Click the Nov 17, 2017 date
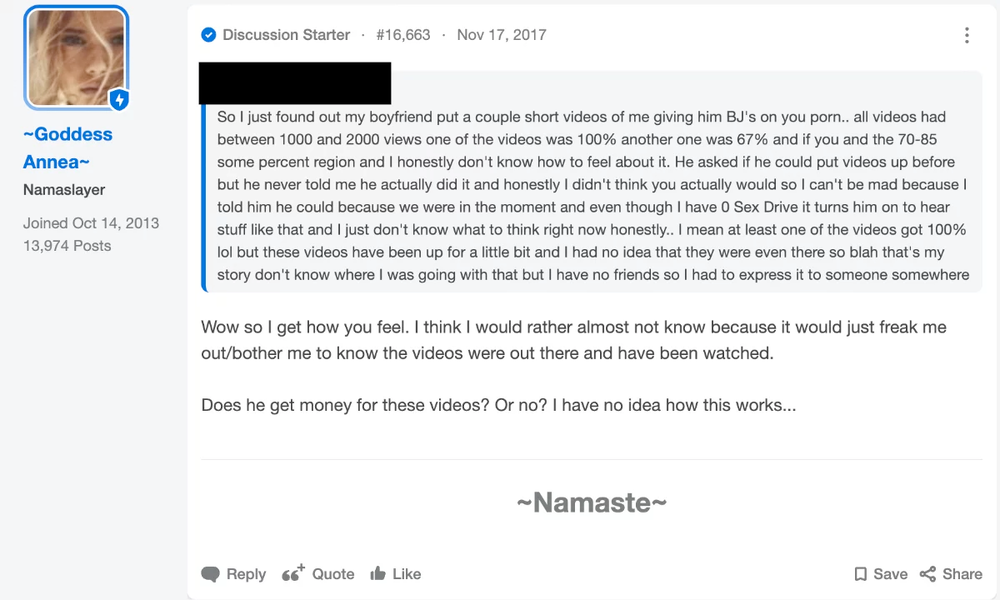The height and width of the screenshot is (600, 1000). 501,34
